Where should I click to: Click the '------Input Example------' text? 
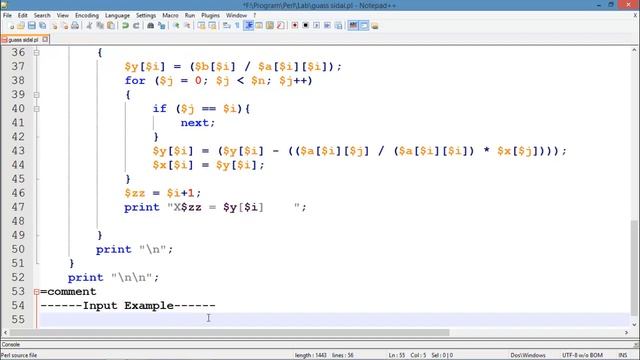128,306
